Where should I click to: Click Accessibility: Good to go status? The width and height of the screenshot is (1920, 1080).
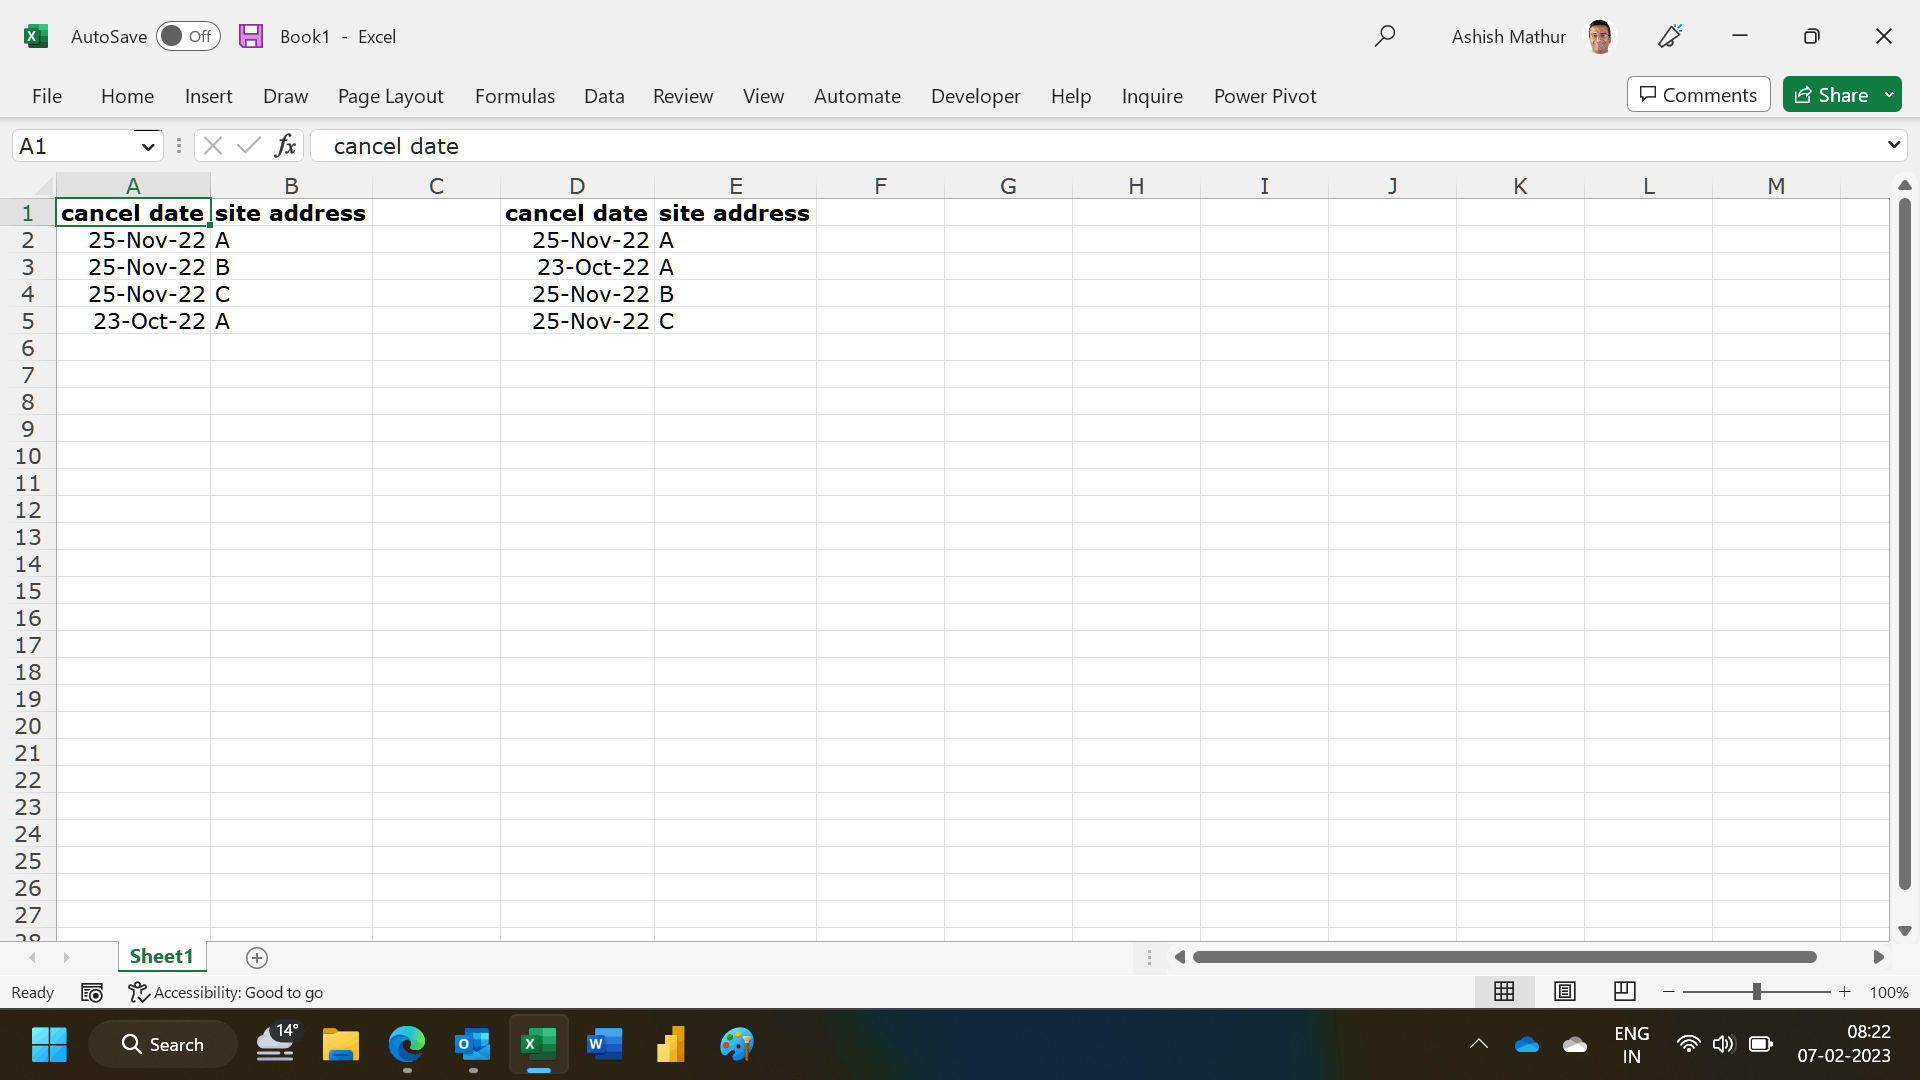point(226,992)
